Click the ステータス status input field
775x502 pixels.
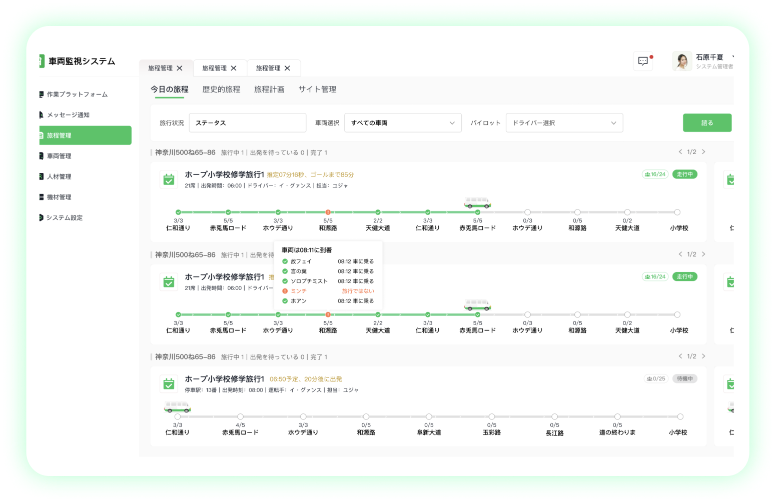pos(247,123)
